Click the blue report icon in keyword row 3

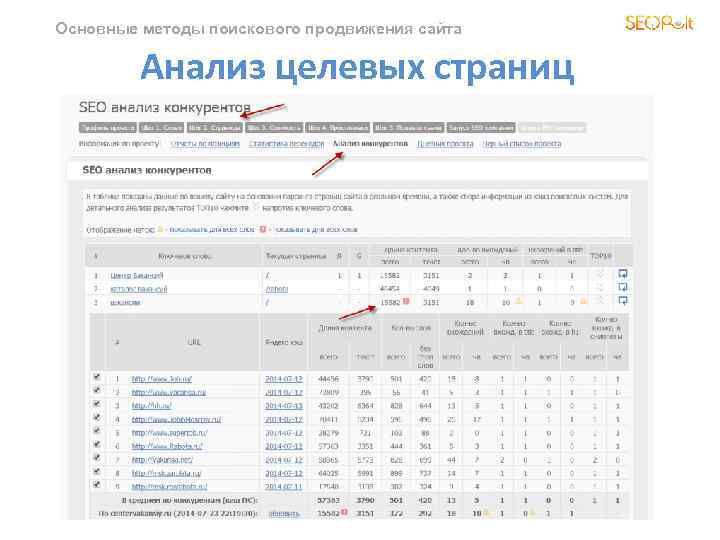[x=623, y=300]
